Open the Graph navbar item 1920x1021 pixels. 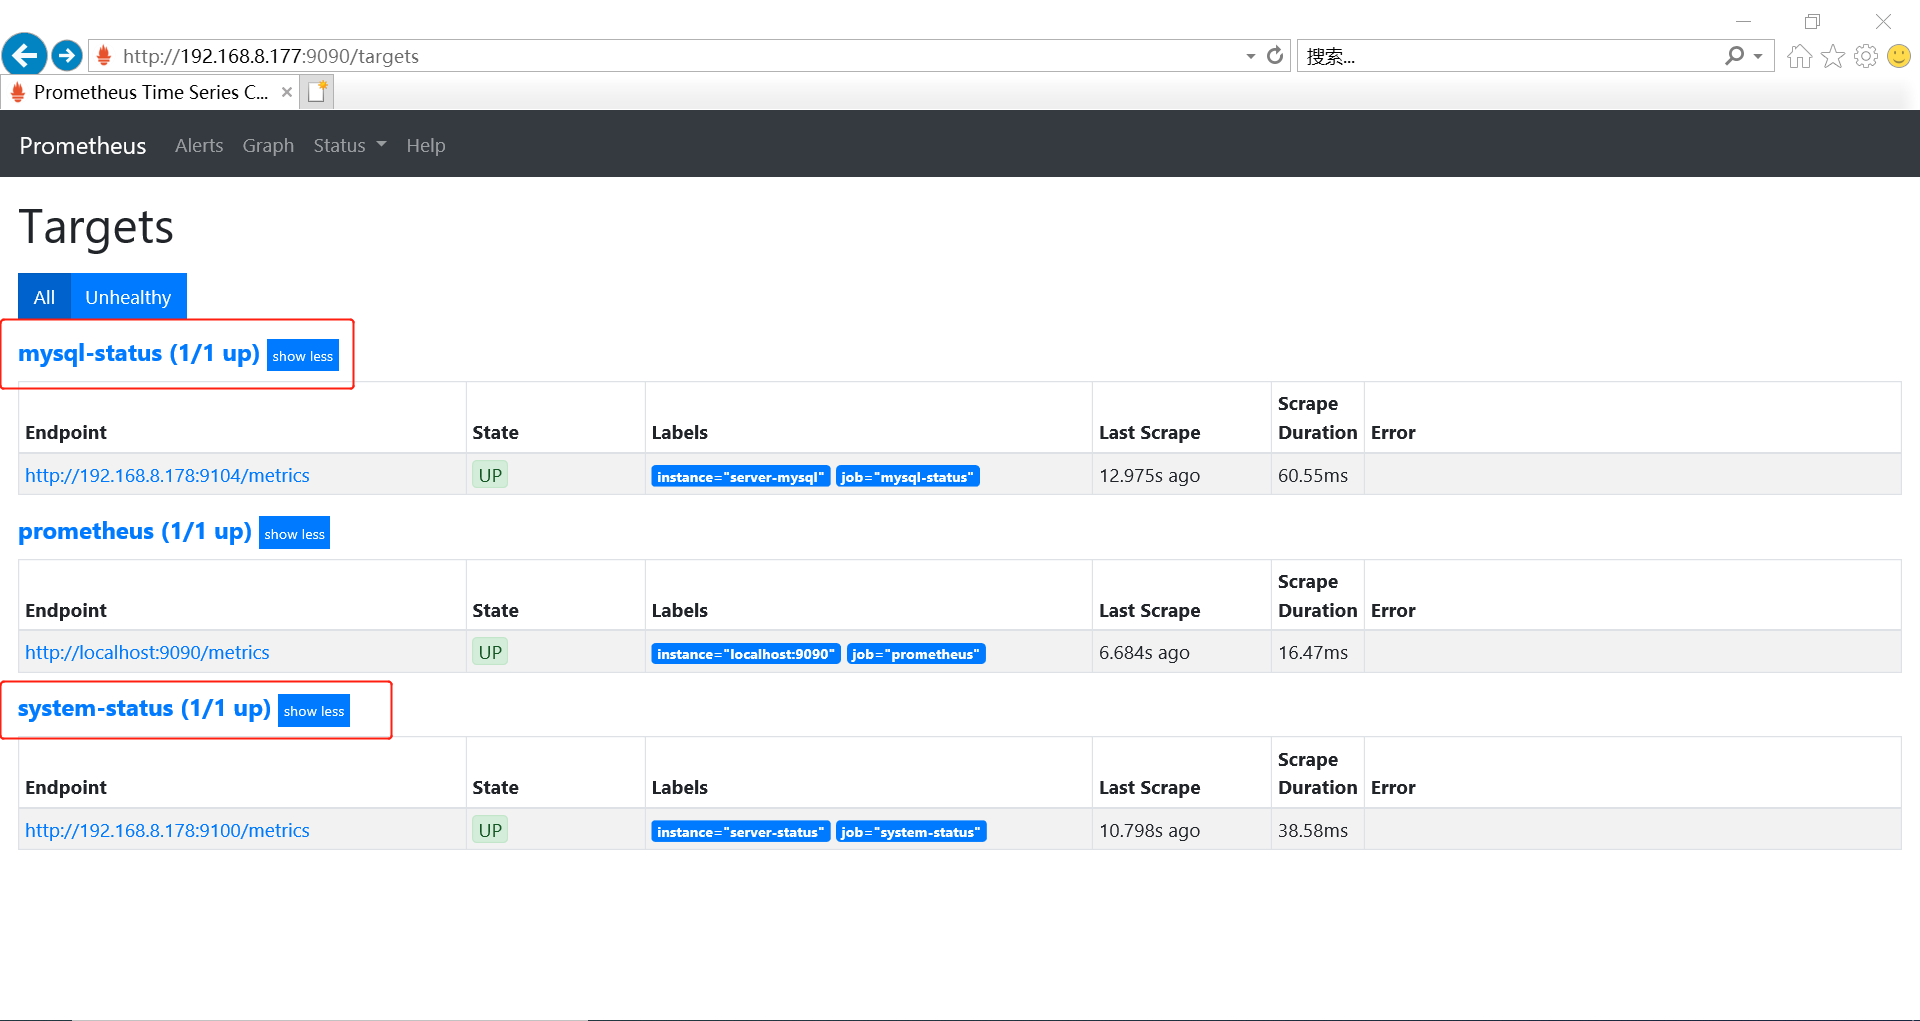[268, 146]
